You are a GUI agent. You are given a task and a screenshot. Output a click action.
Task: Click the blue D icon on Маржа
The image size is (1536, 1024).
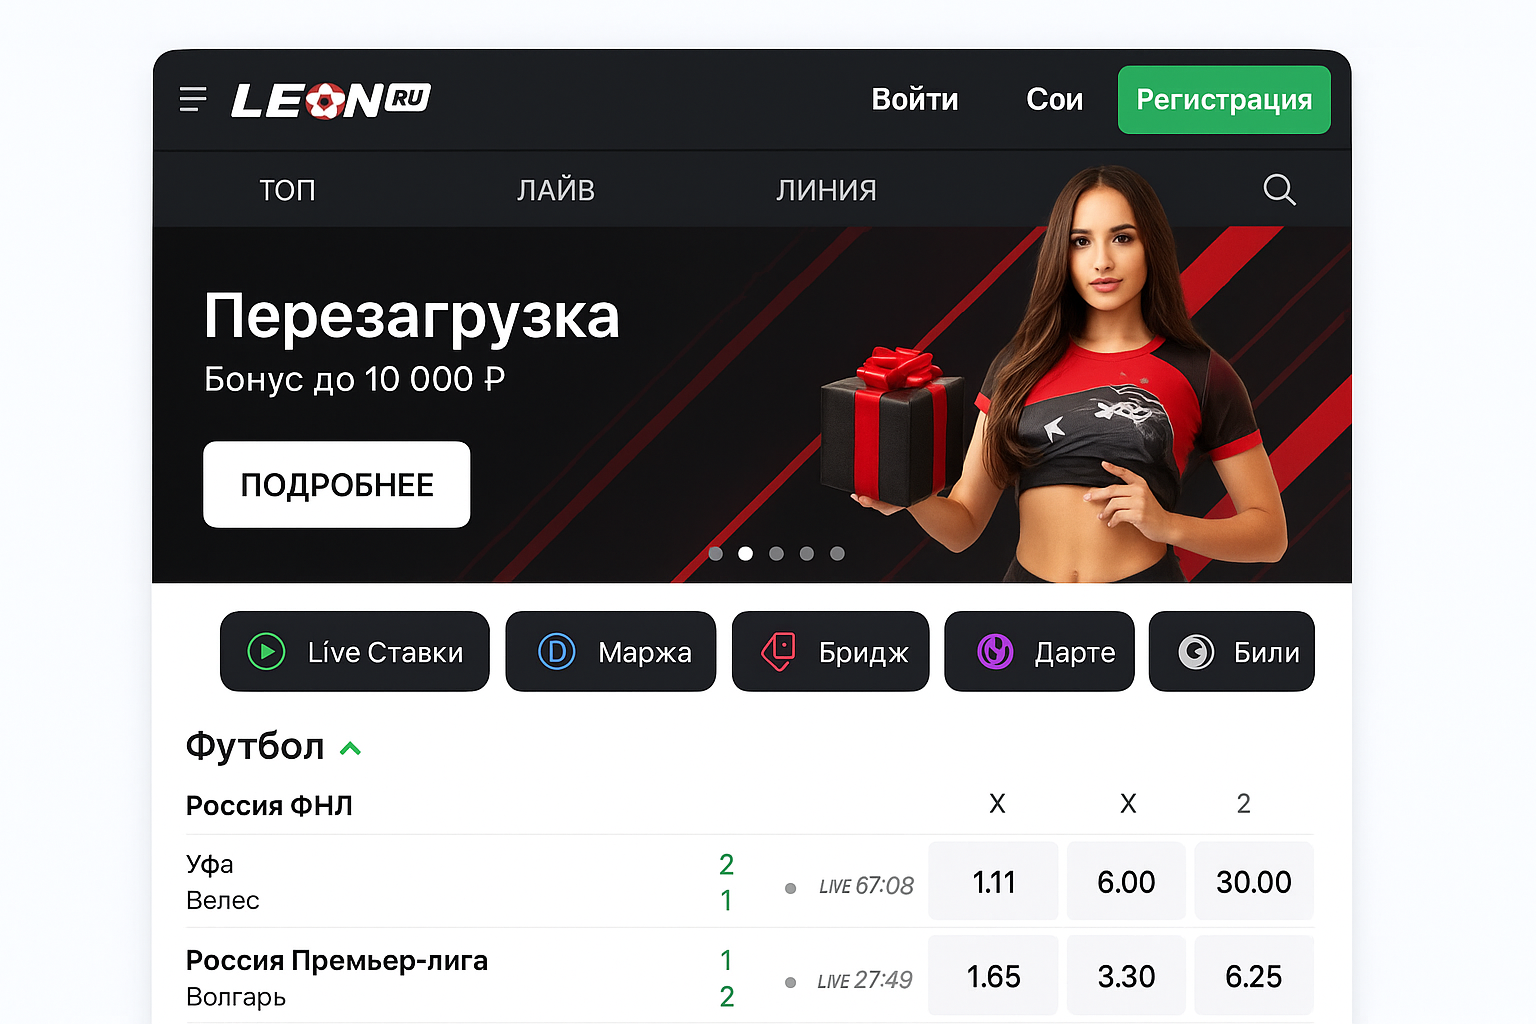tap(557, 652)
